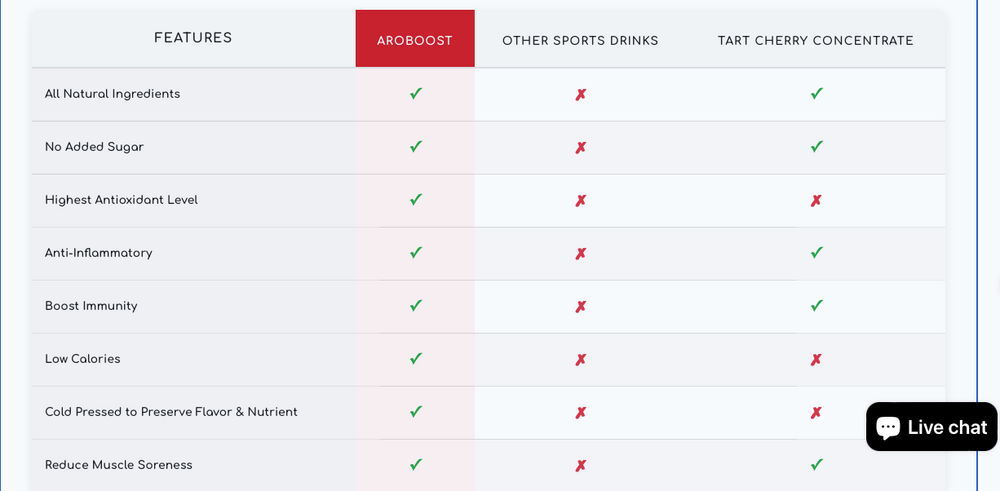Image resolution: width=1000 pixels, height=491 pixels.
Task: Click the Low Calories feature label
Action: tap(82, 359)
